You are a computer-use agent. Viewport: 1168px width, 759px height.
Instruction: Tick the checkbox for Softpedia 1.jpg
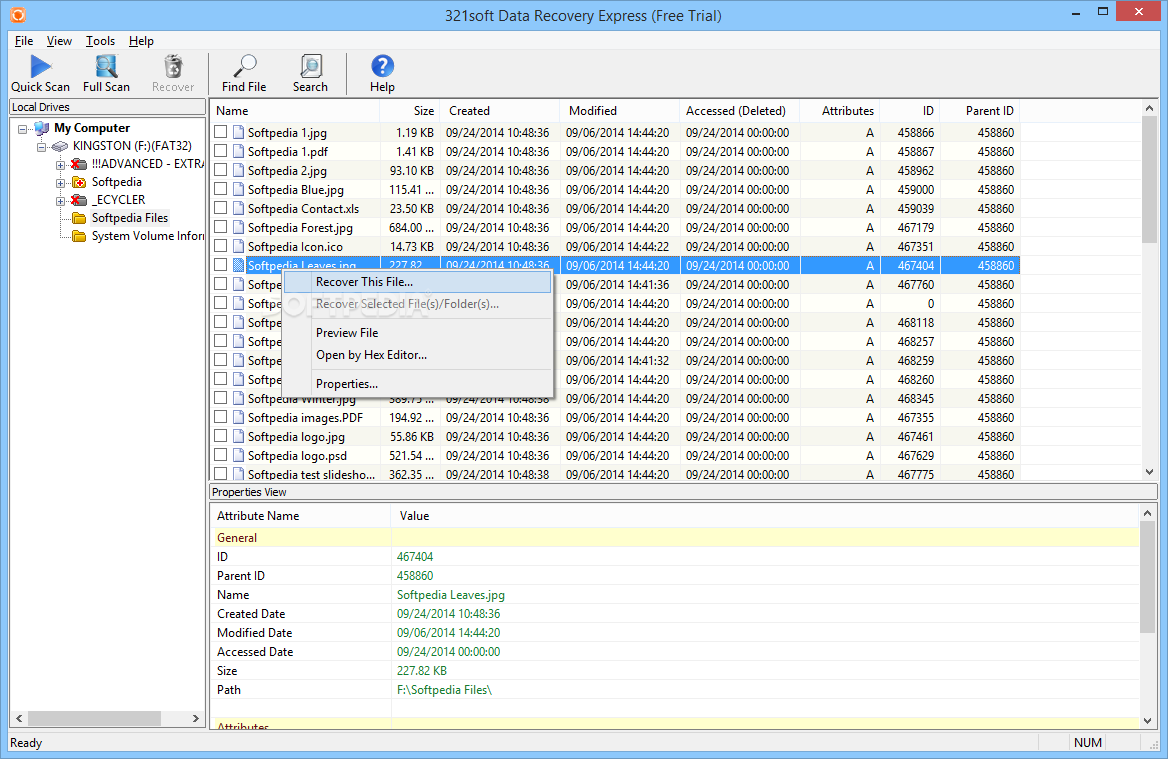tap(220, 132)
